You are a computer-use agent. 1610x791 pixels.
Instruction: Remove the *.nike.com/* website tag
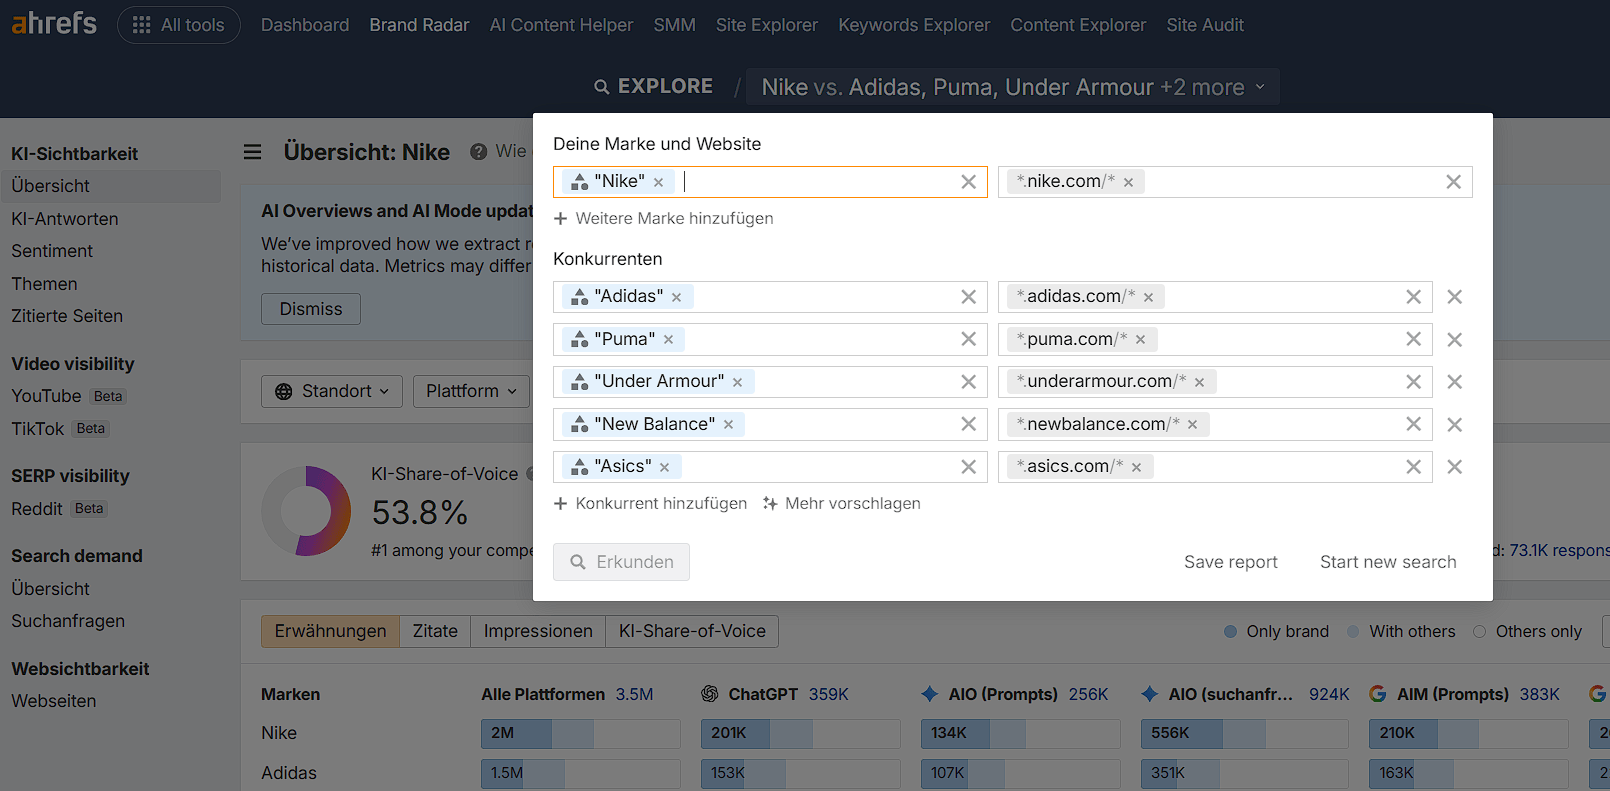point(1128,182)
